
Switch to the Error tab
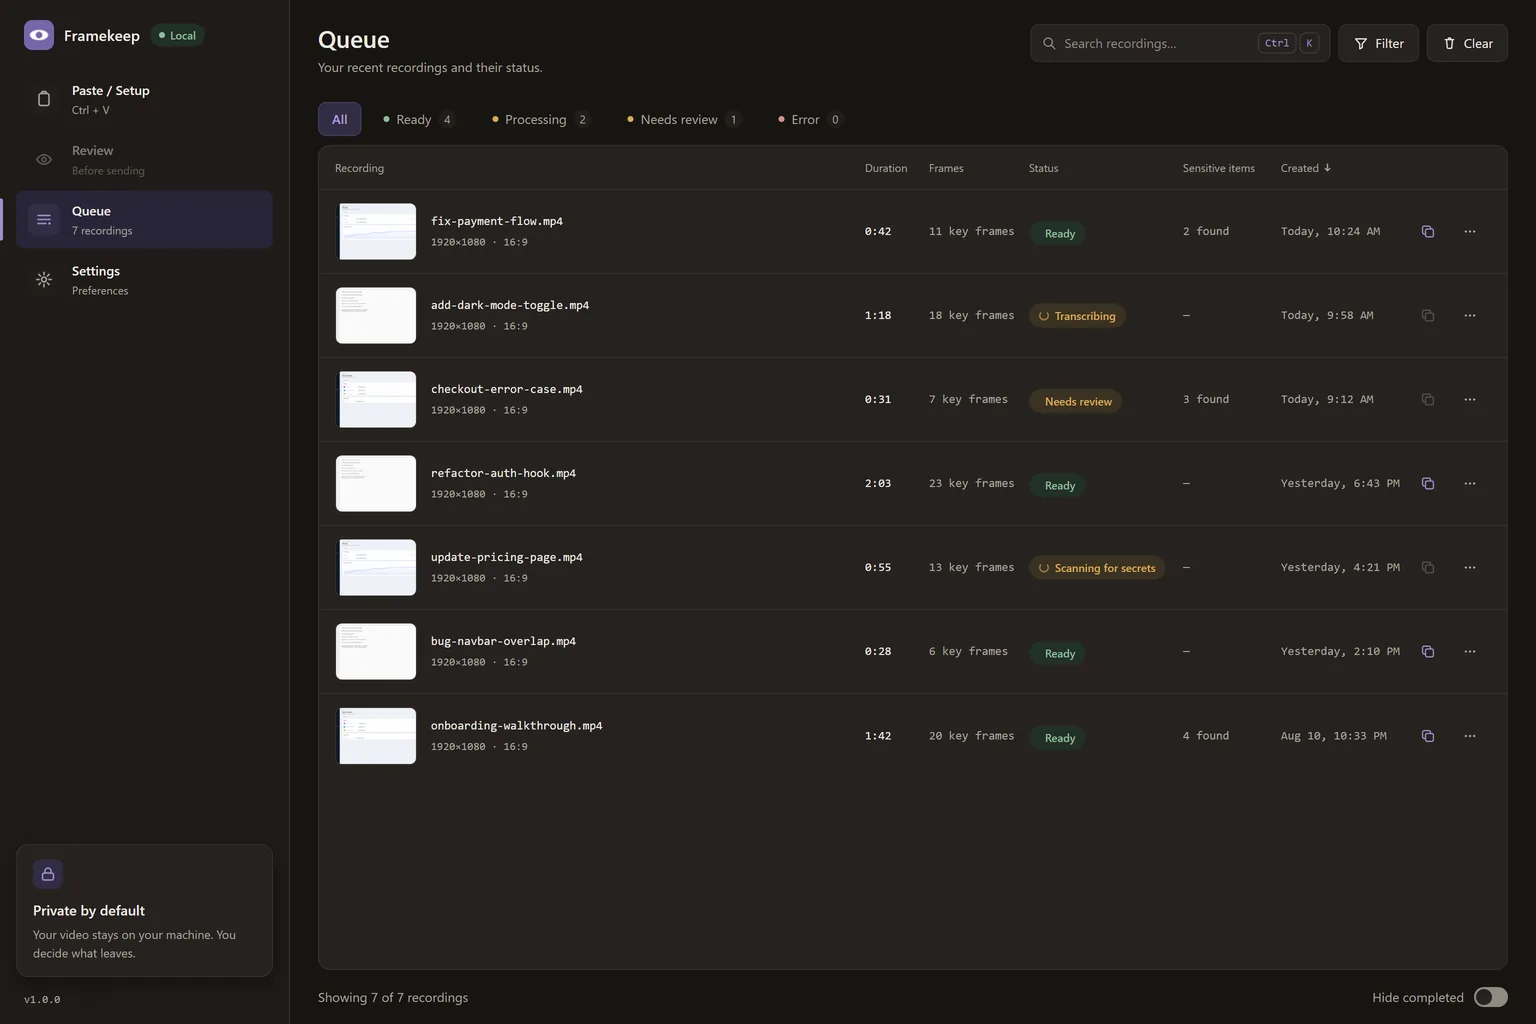(x=810, y=119)
